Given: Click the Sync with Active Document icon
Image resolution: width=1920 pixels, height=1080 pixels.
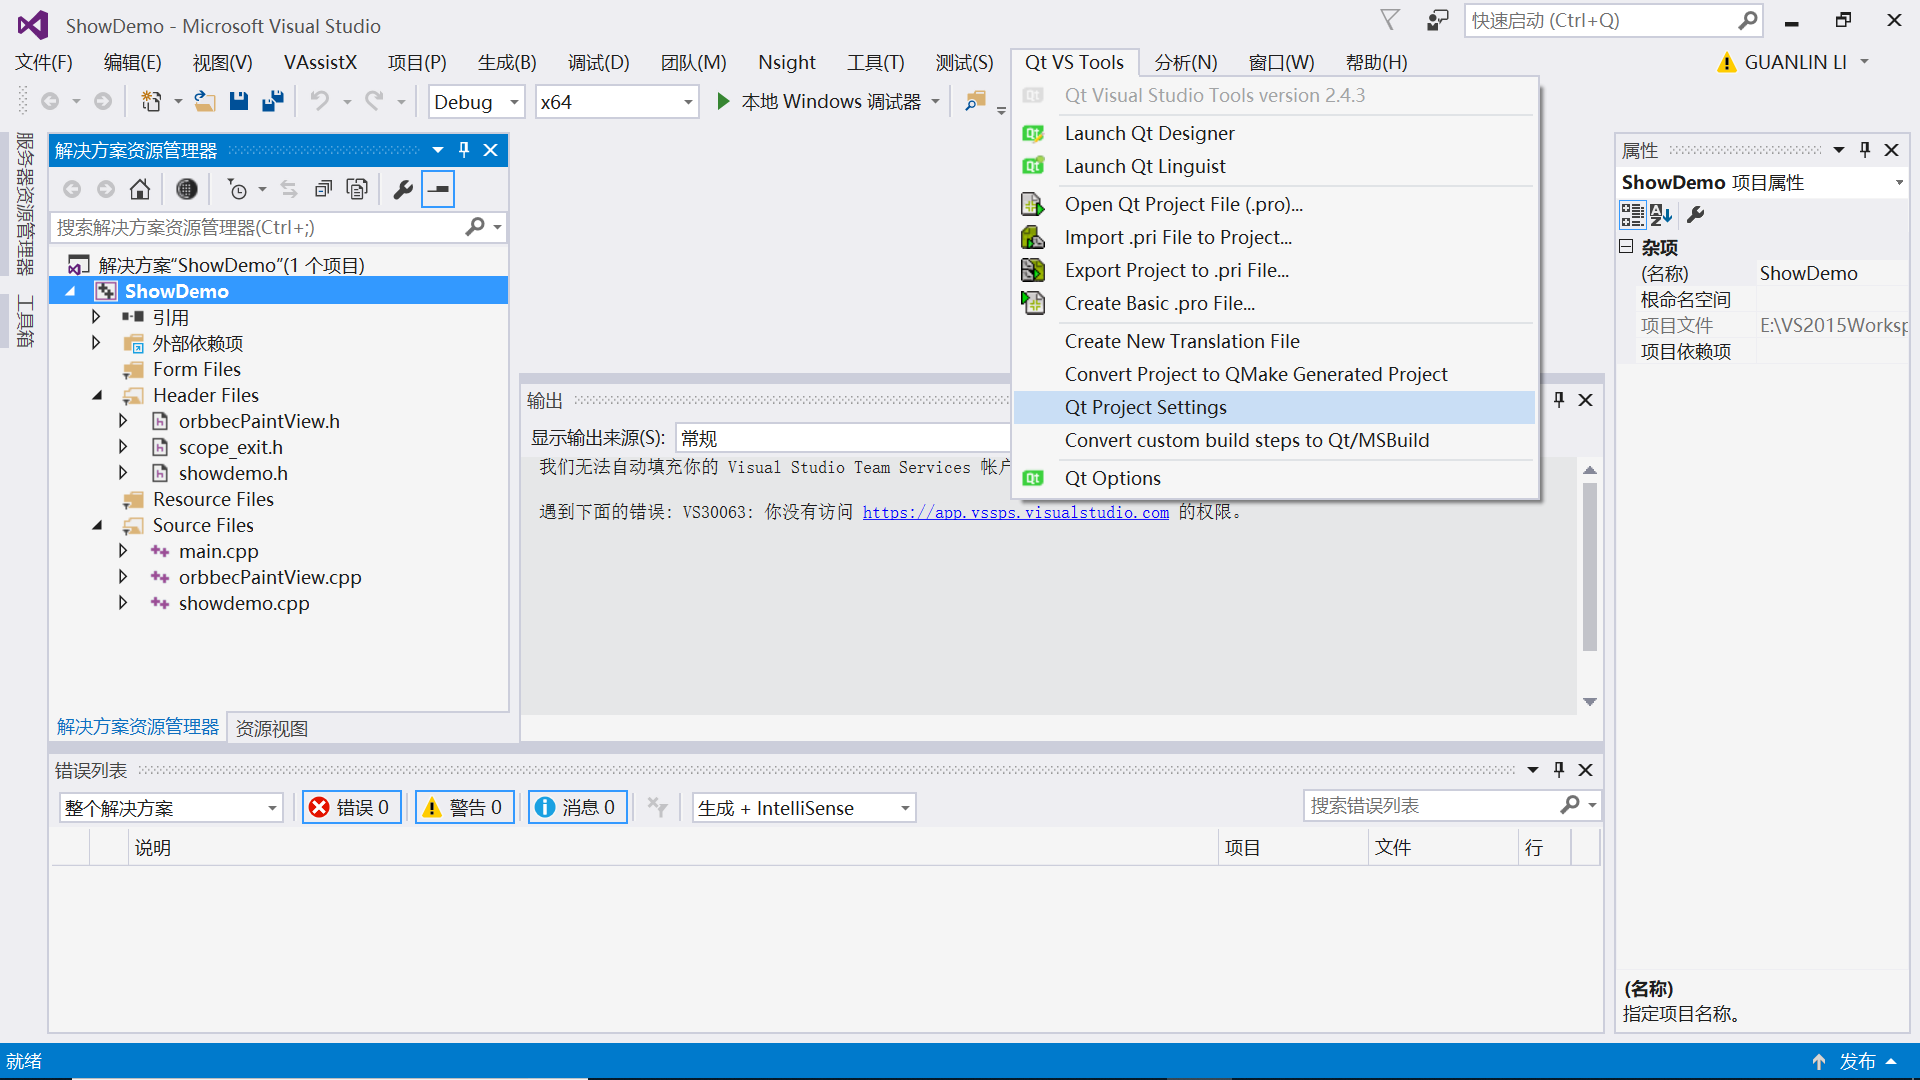Looking at the screenshot, I should click(289, 188).
